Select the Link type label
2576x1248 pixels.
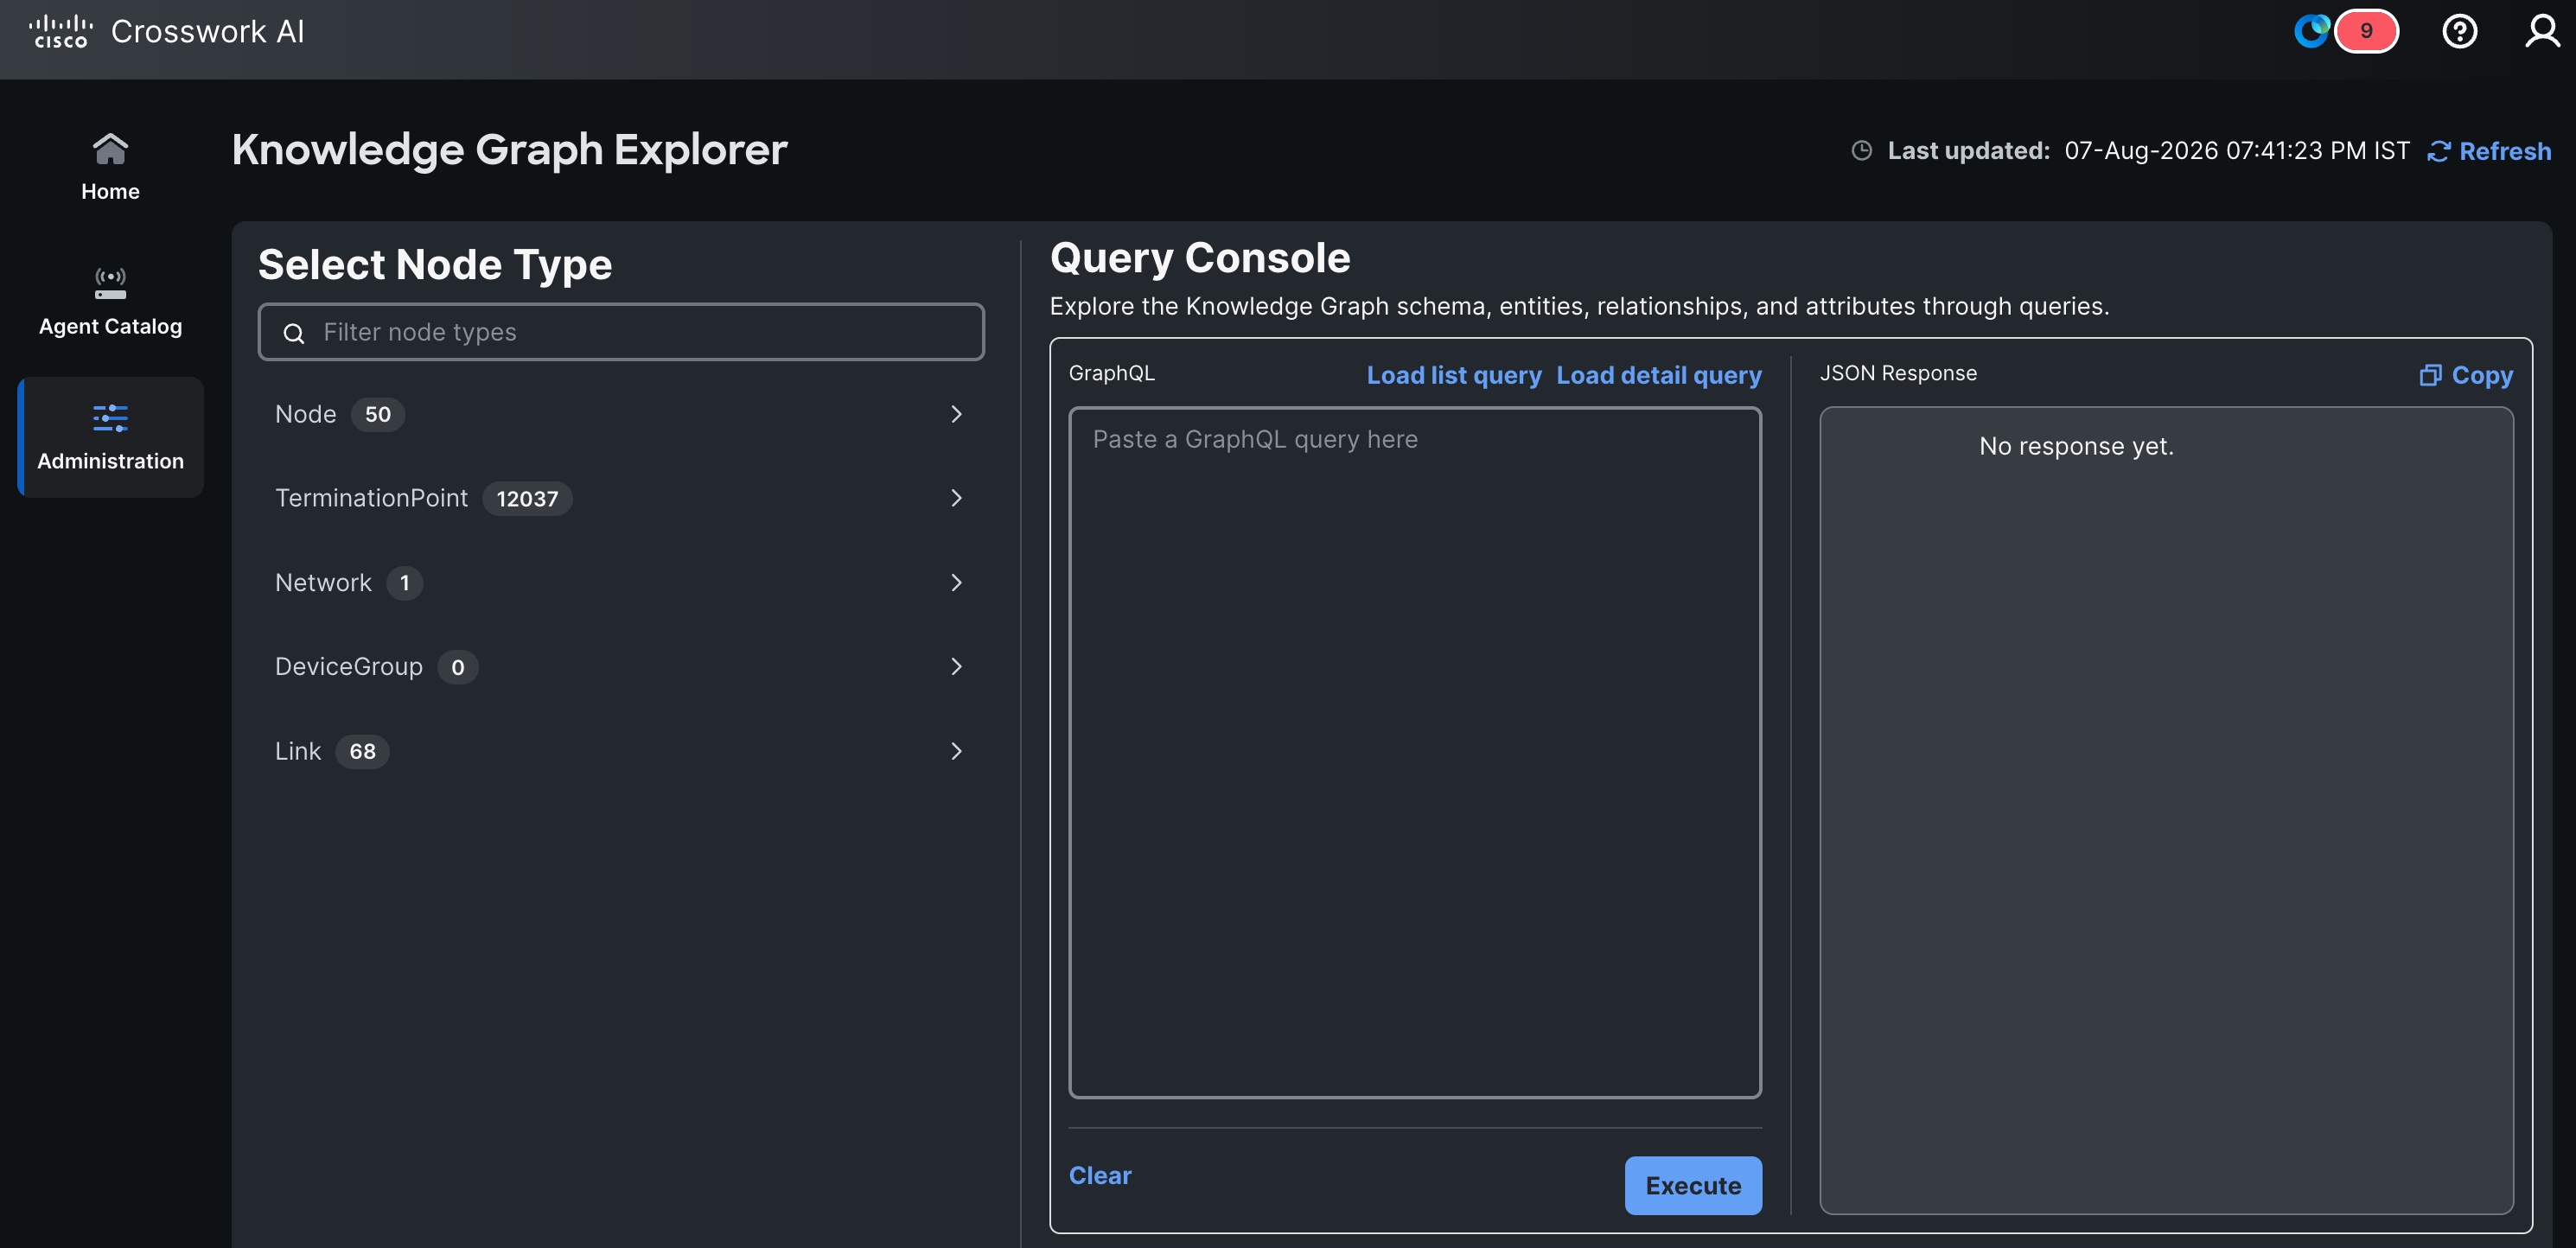pyautogui.click(x=298, y=751)
